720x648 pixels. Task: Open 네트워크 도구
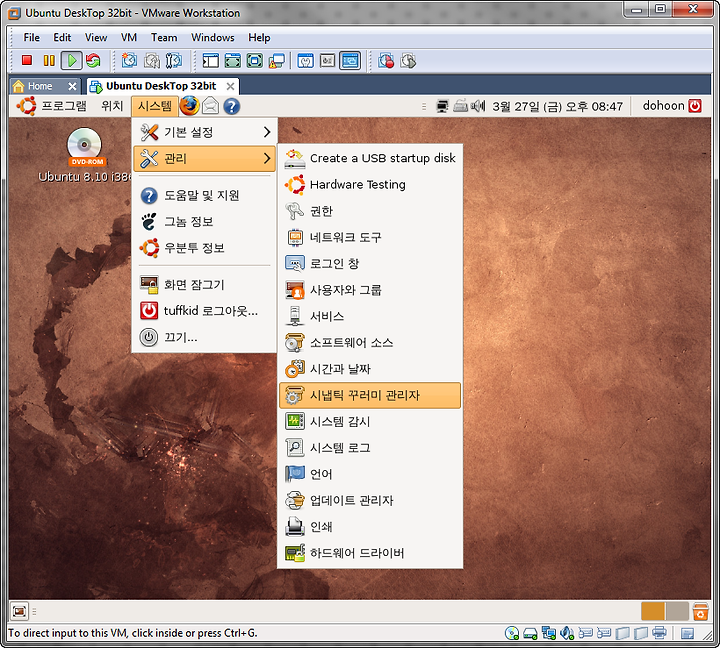pos(370,237)
